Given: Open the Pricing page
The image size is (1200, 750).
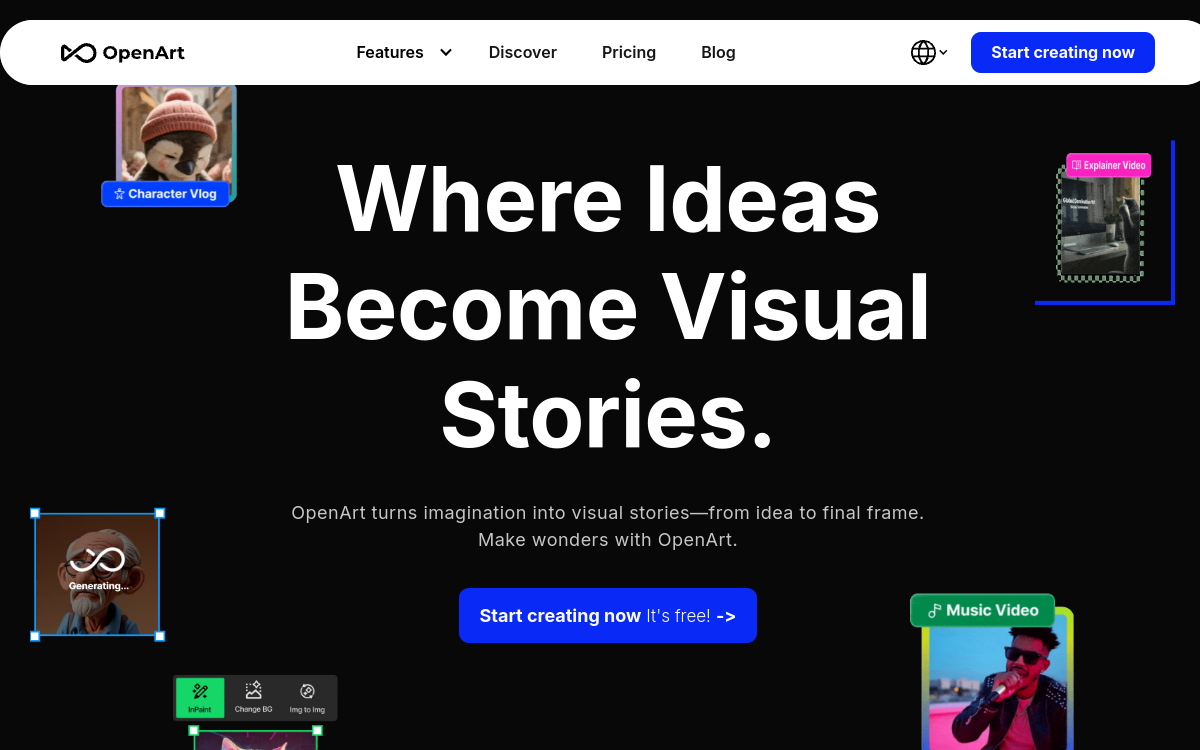Looking at the screenshot, I should (628, 52).
